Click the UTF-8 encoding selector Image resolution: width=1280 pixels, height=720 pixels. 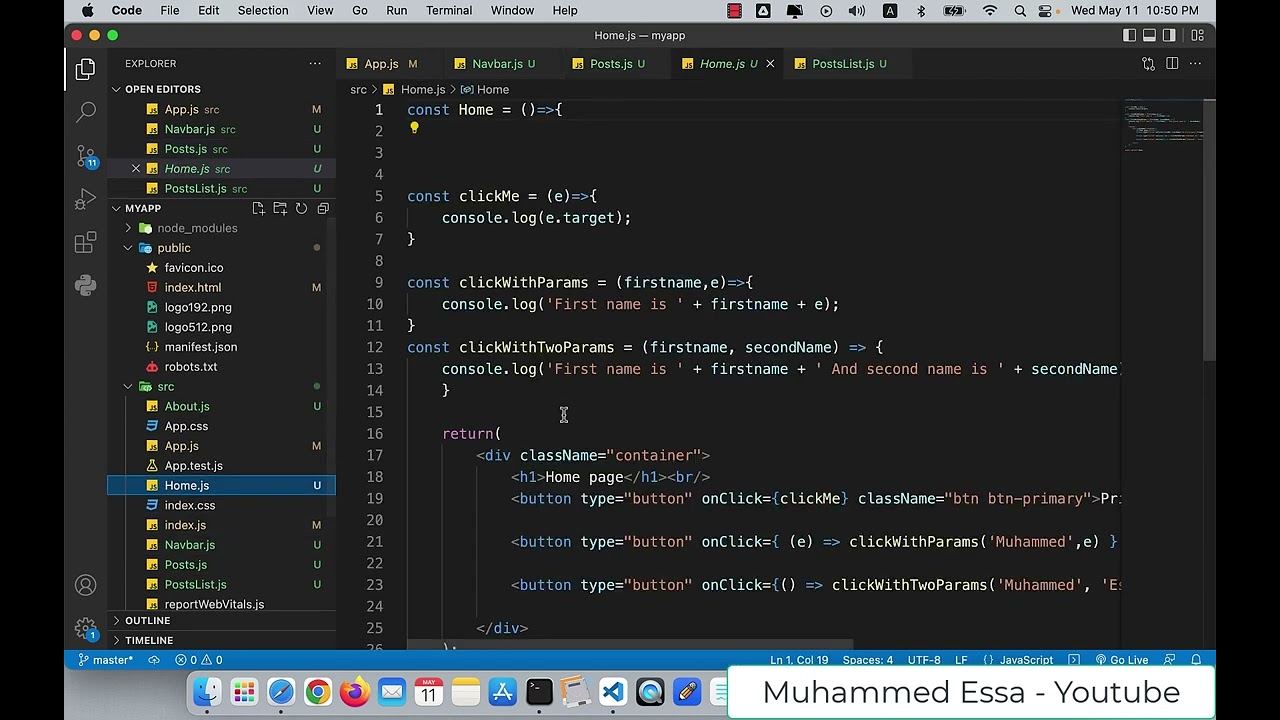click(924, 660)
